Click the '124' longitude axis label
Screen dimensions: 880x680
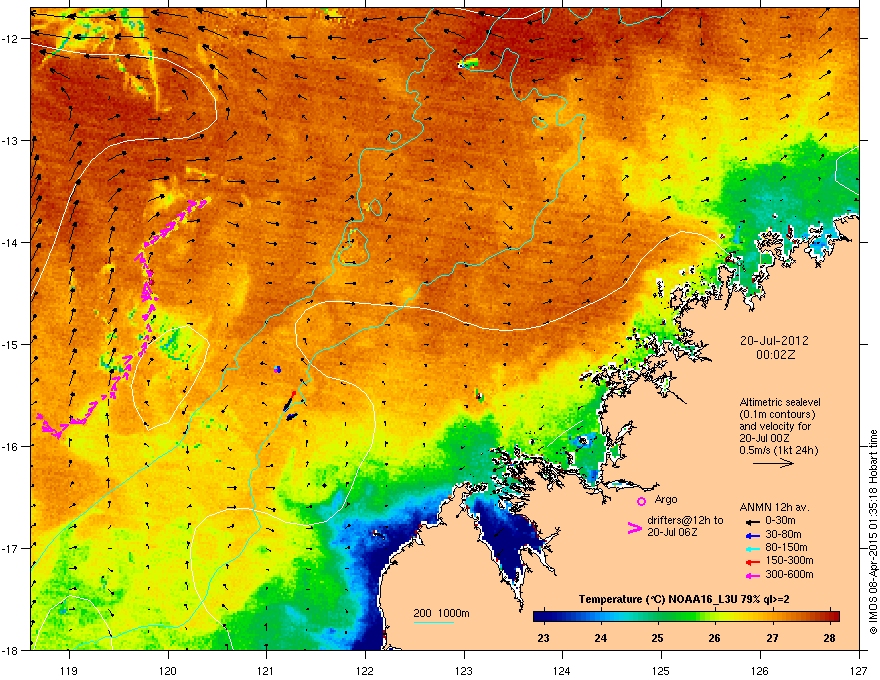coord(562,671)
